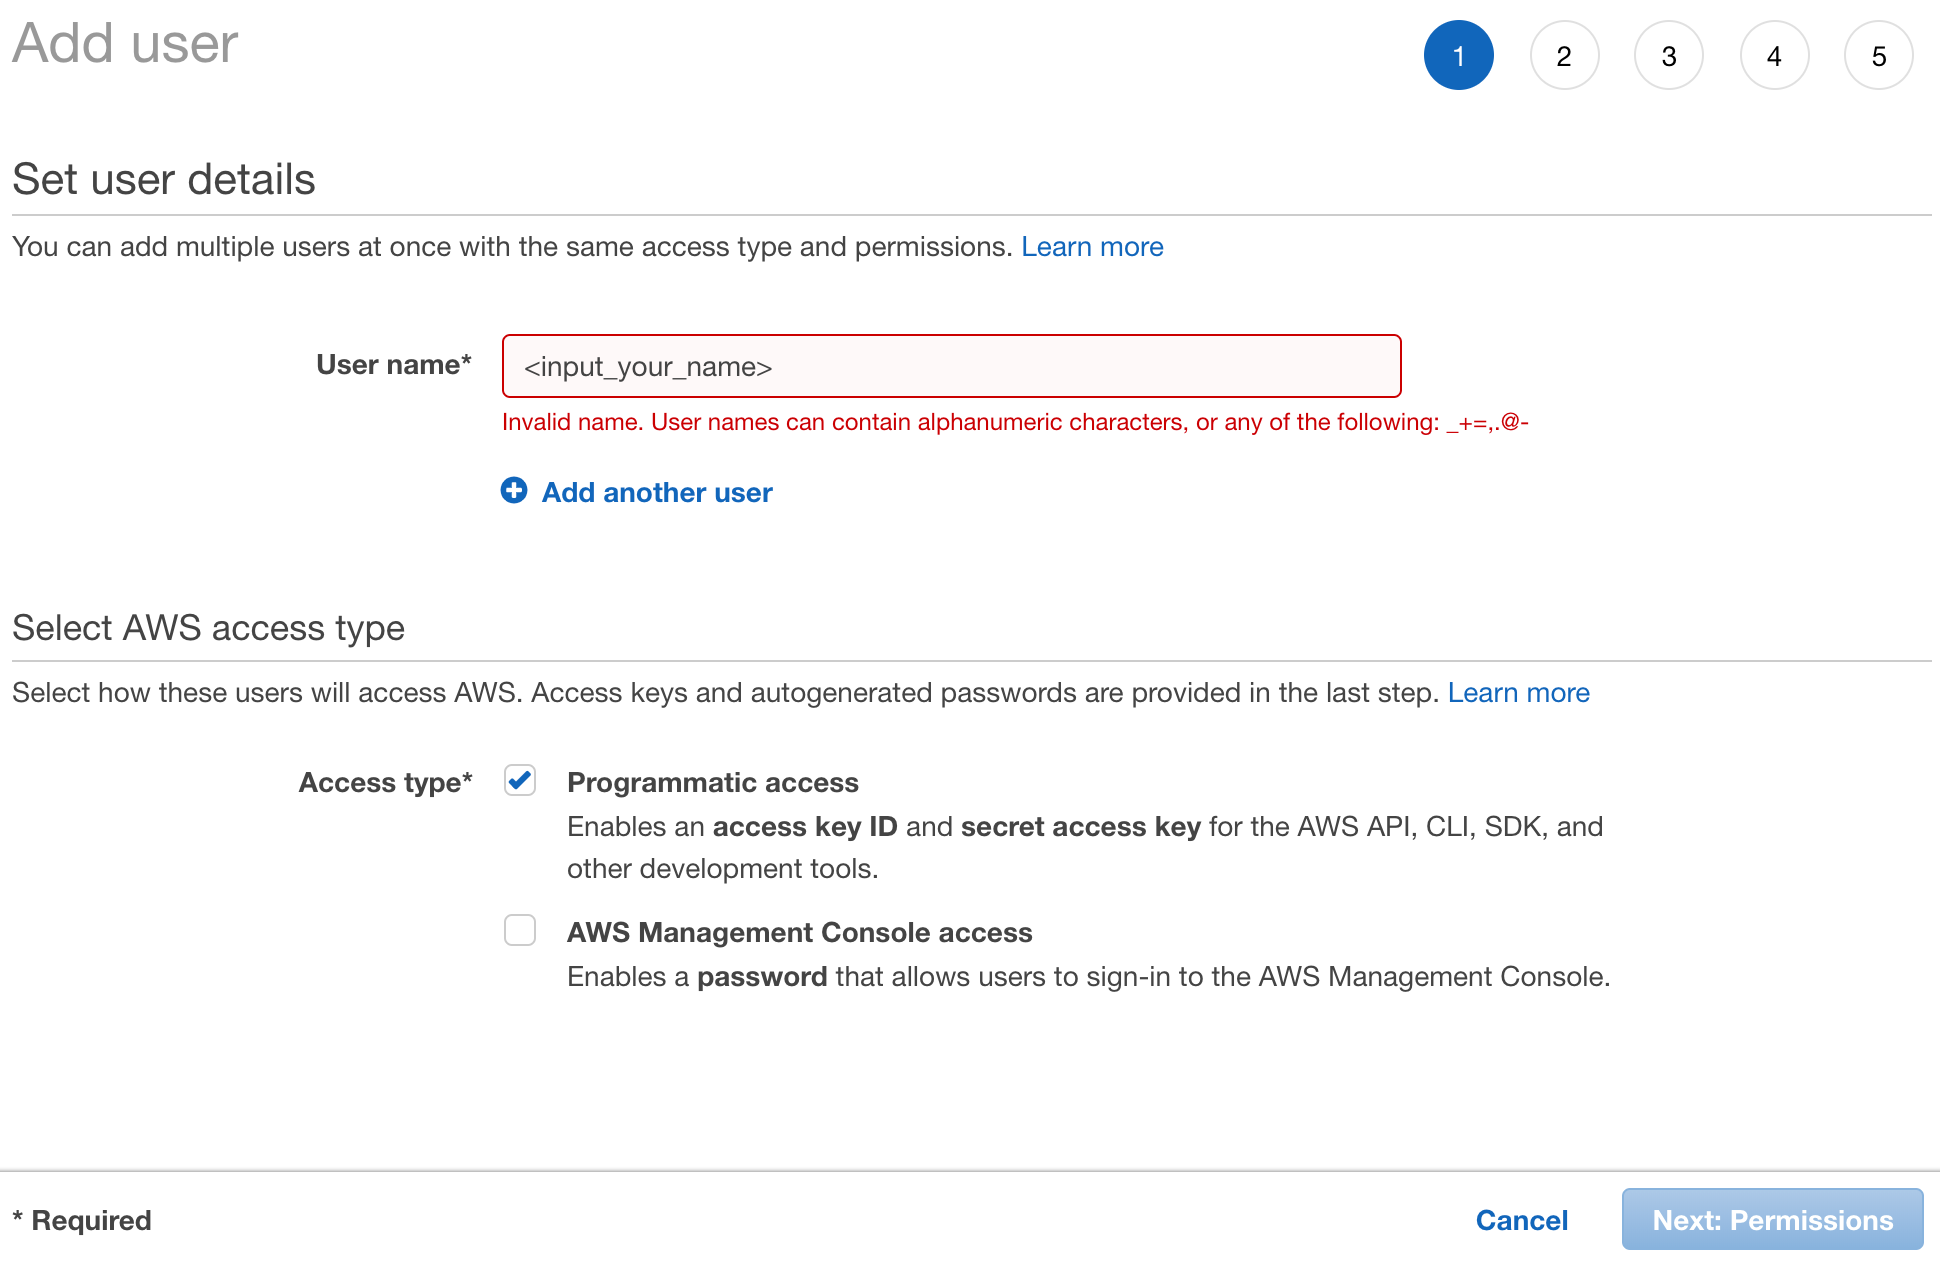This screenshot has width=1940, height=1262.
Task: Enable AWS Management Console access checkbox
Action: coord(520,930)
